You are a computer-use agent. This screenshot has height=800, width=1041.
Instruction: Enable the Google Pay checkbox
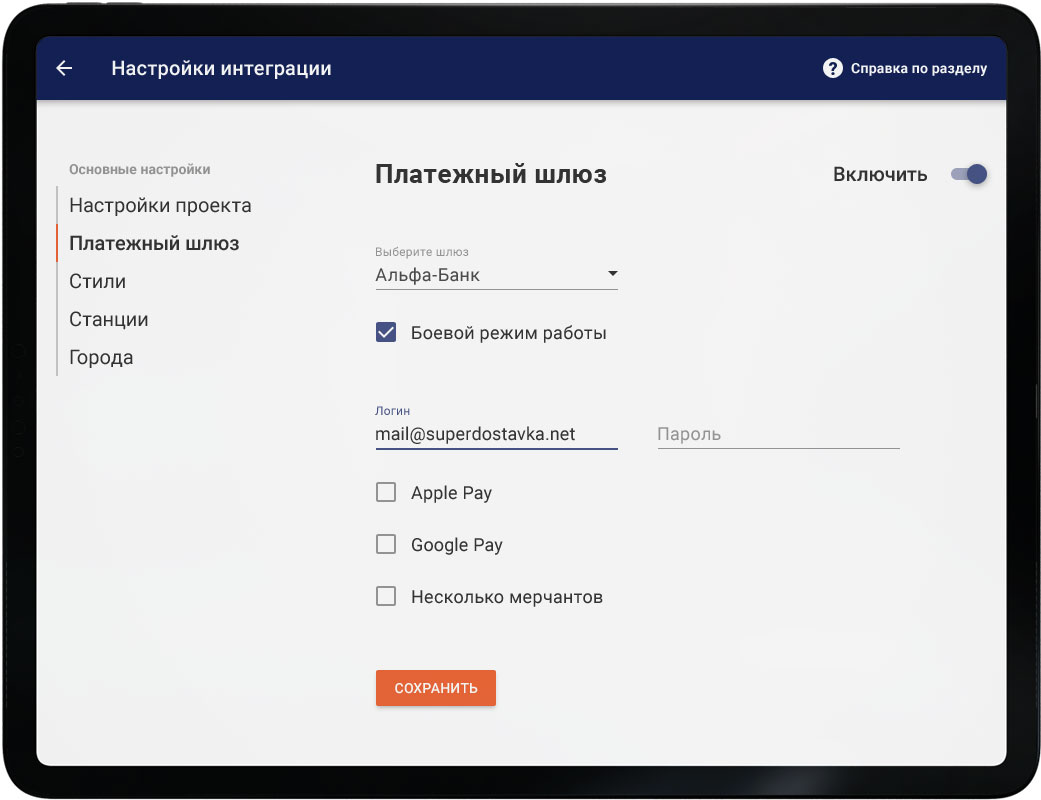pyautogui.click(x=386, y=544)
